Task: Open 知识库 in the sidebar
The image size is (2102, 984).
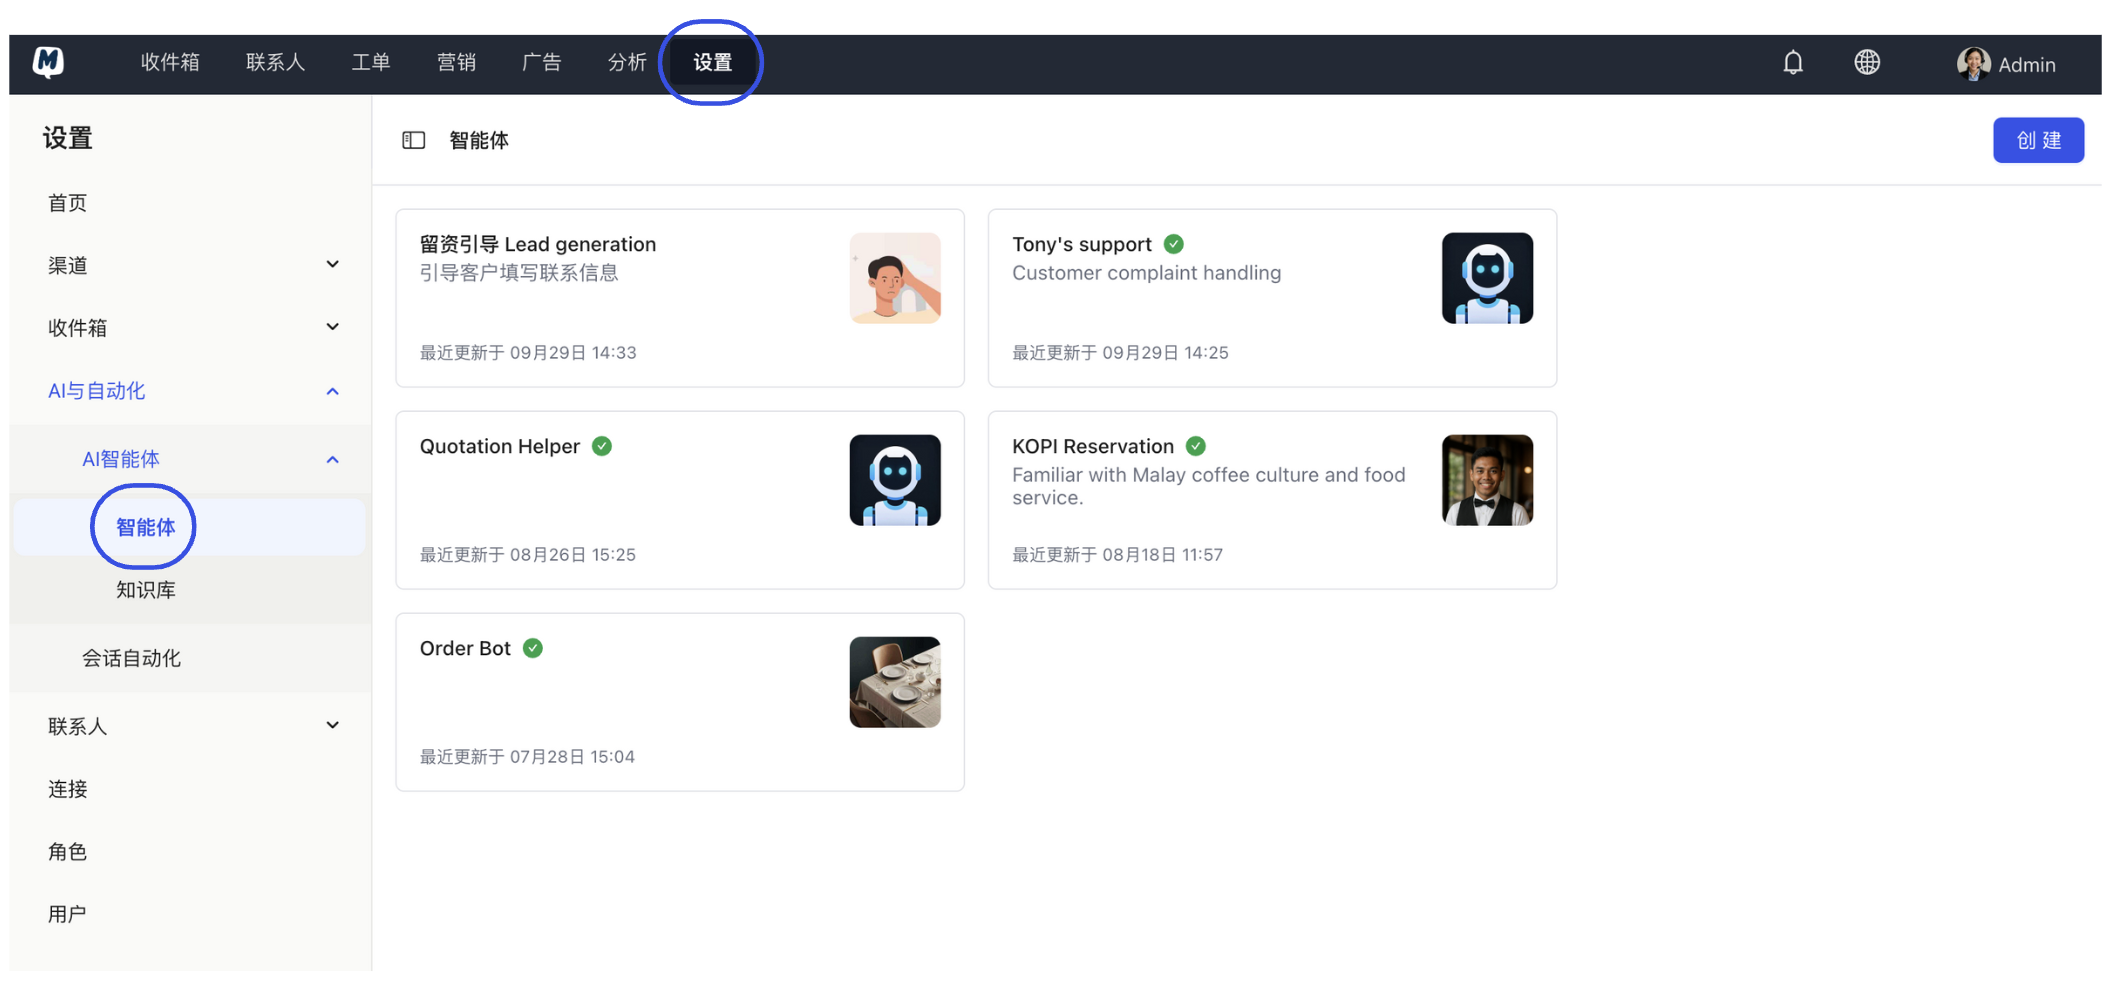Action: click(146, 590)
